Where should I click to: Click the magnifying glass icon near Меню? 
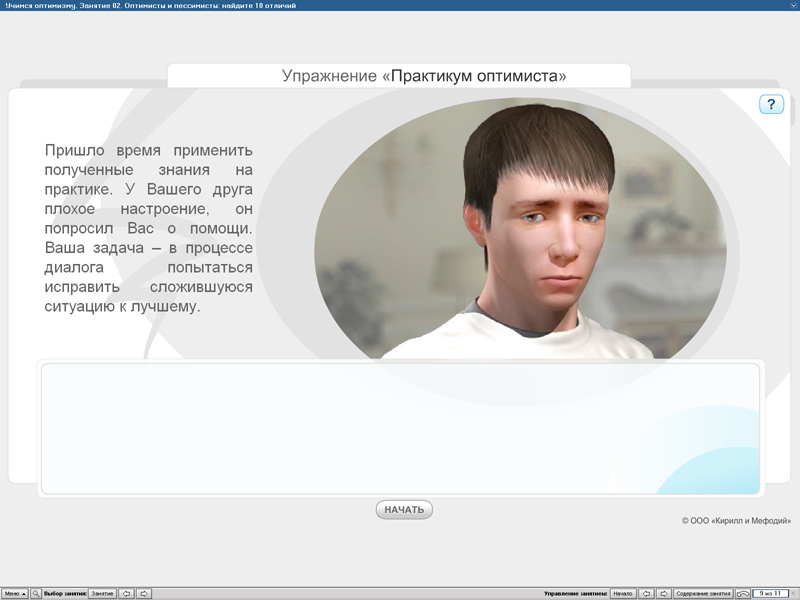click(36, 592)
